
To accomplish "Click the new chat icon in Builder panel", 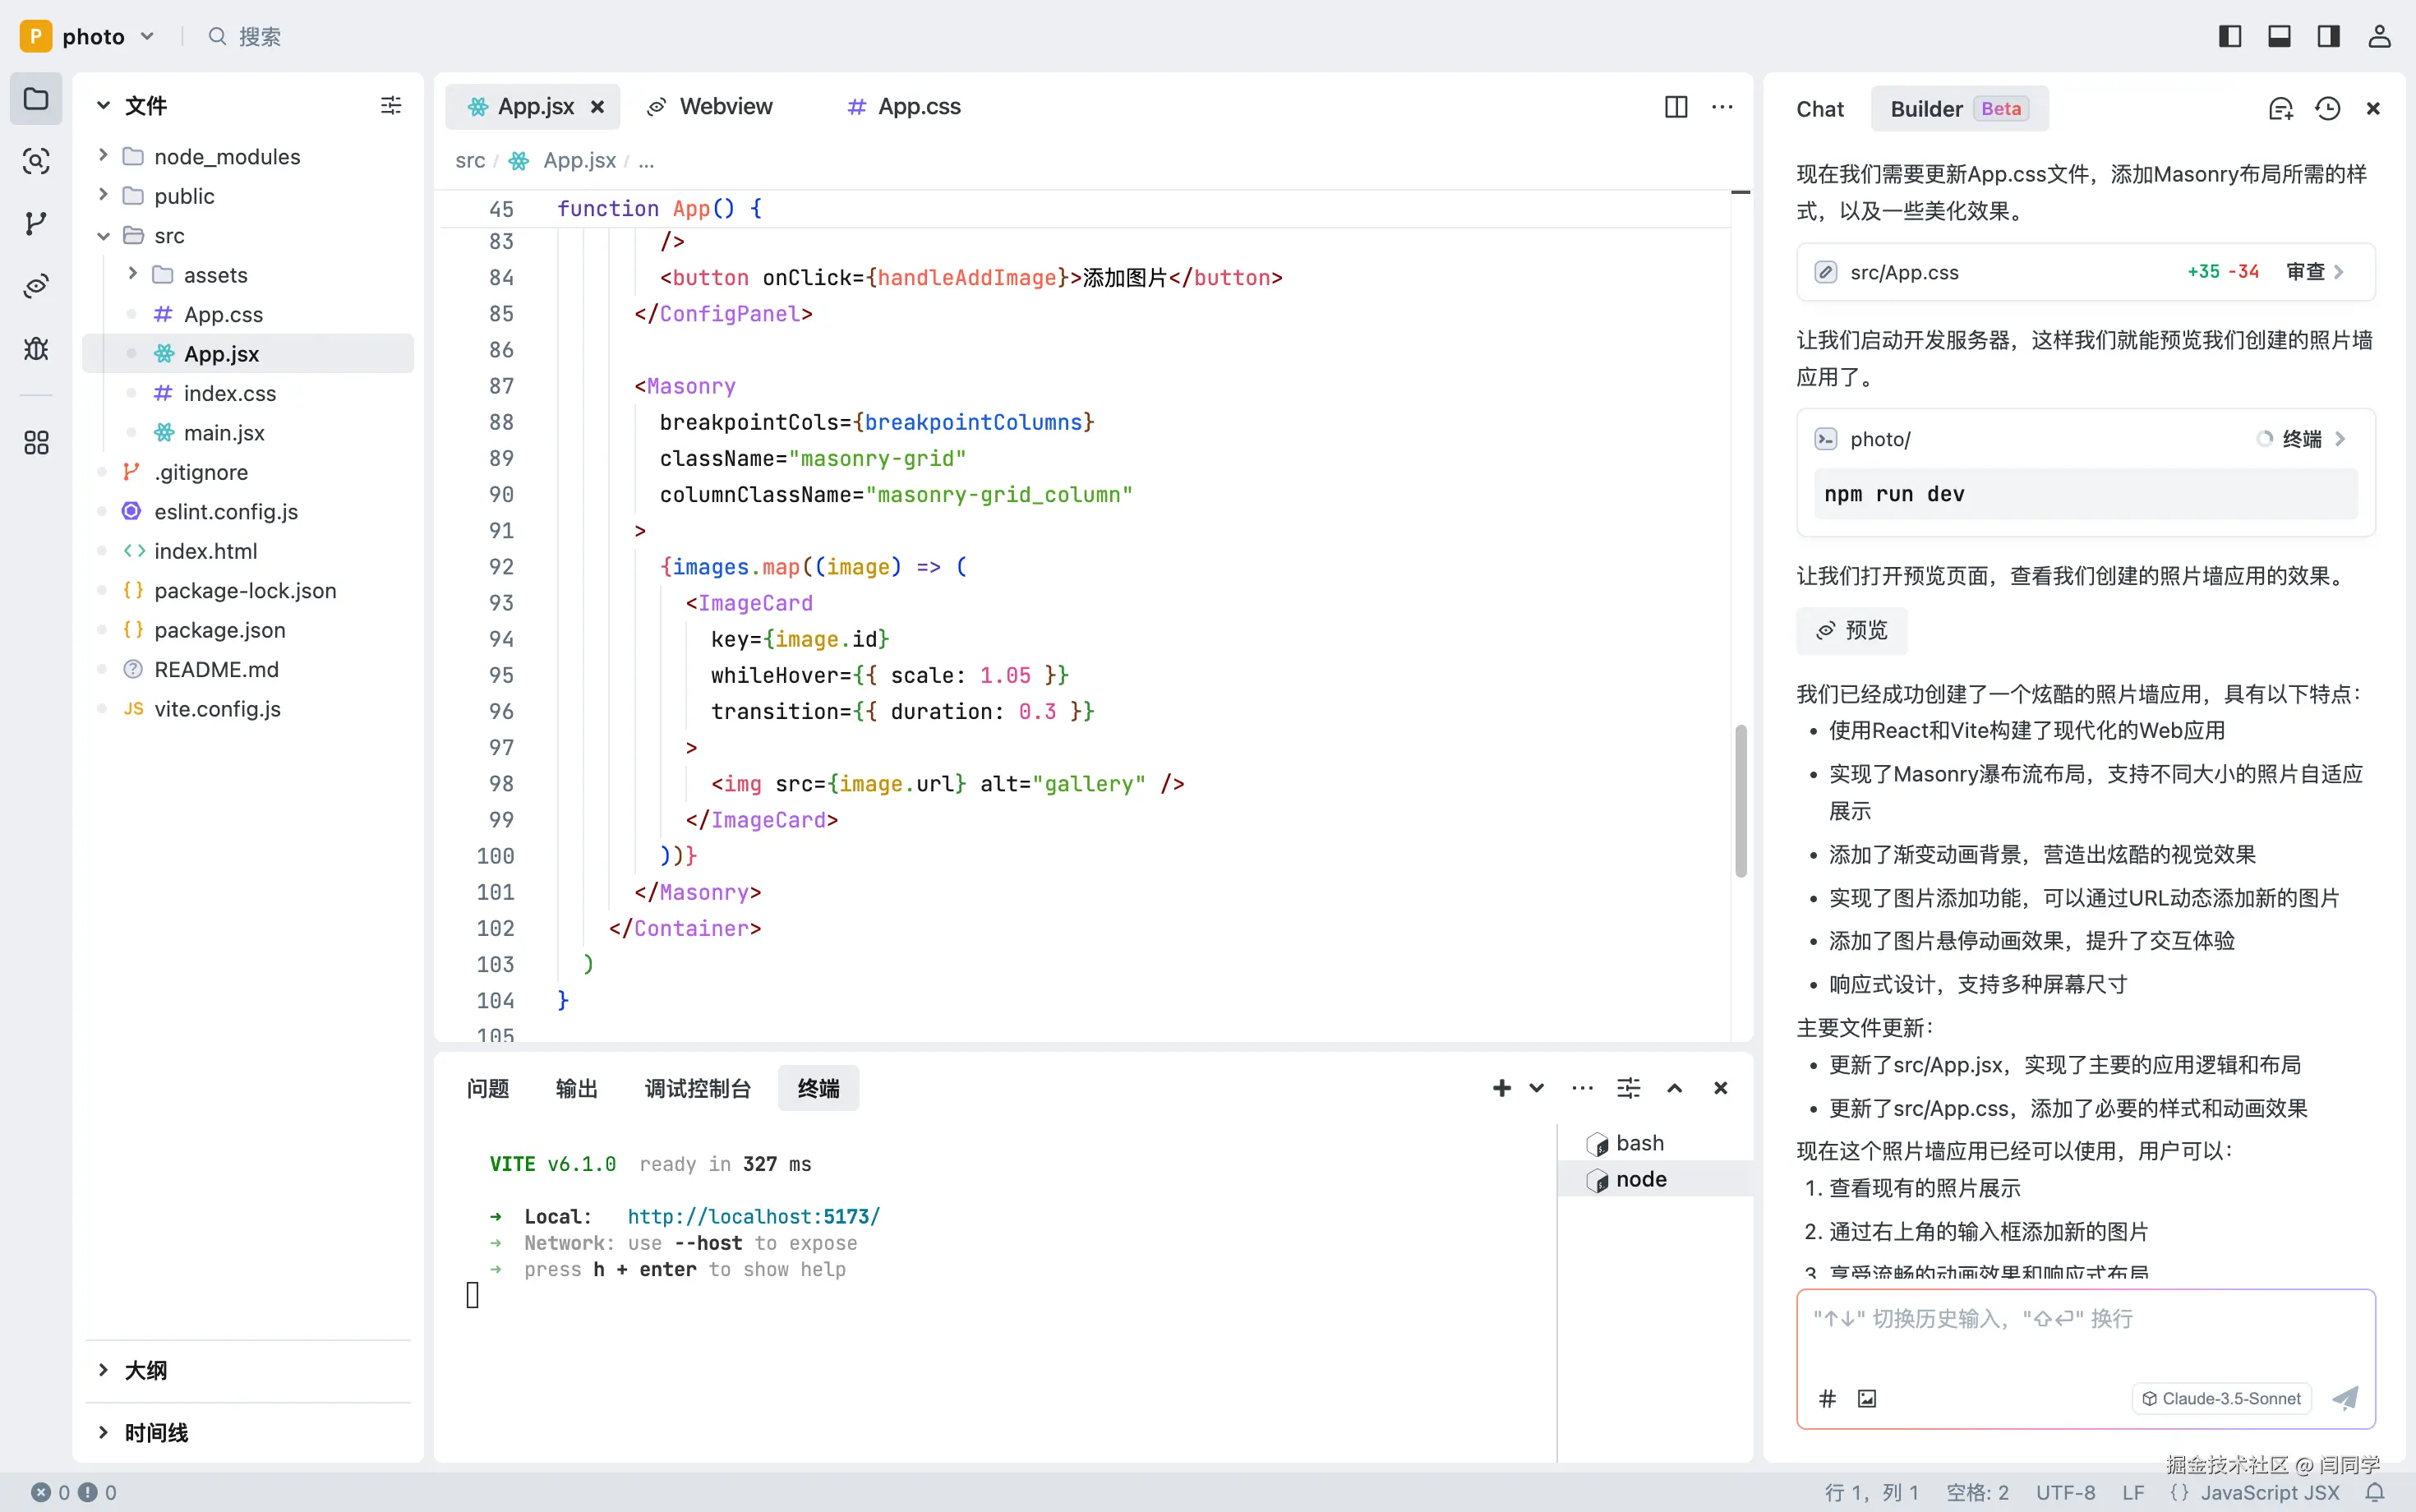I will click(2280, 109).
